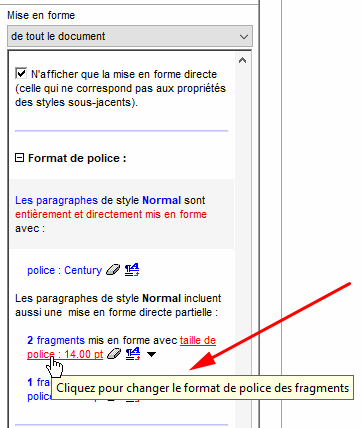Collapse the 'Format de police' section
This screenshot has height=428, width=362.
point(20,158)
